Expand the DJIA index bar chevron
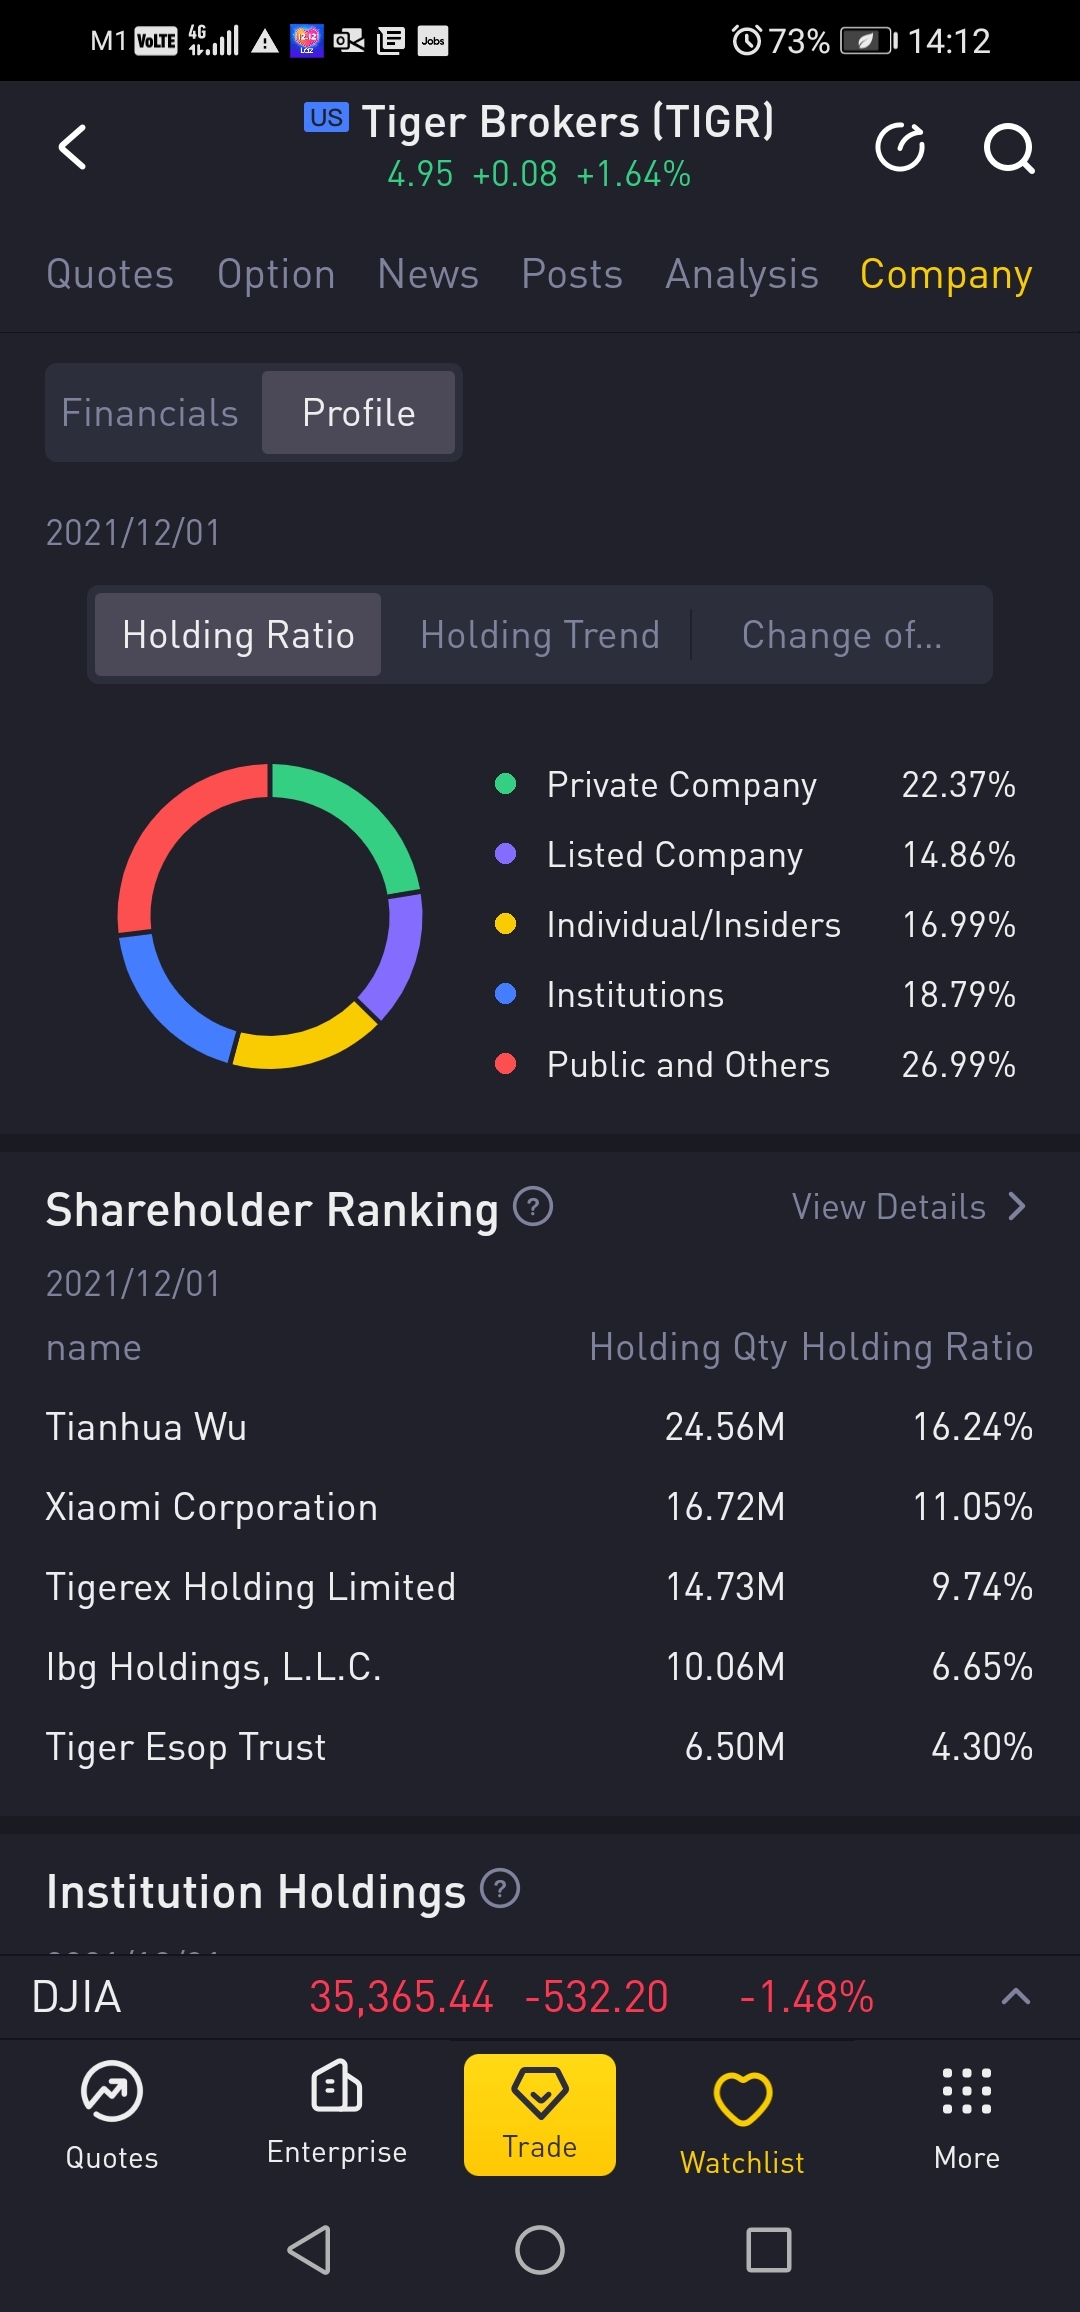This screenshot has height=2312, width=1080. point(1015,1997)
